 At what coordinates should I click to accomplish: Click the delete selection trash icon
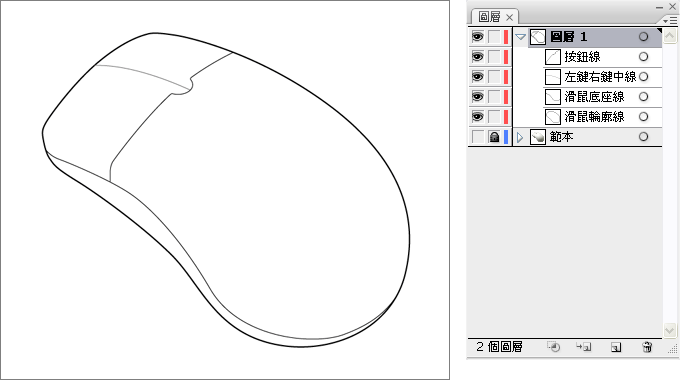[647, 347]
